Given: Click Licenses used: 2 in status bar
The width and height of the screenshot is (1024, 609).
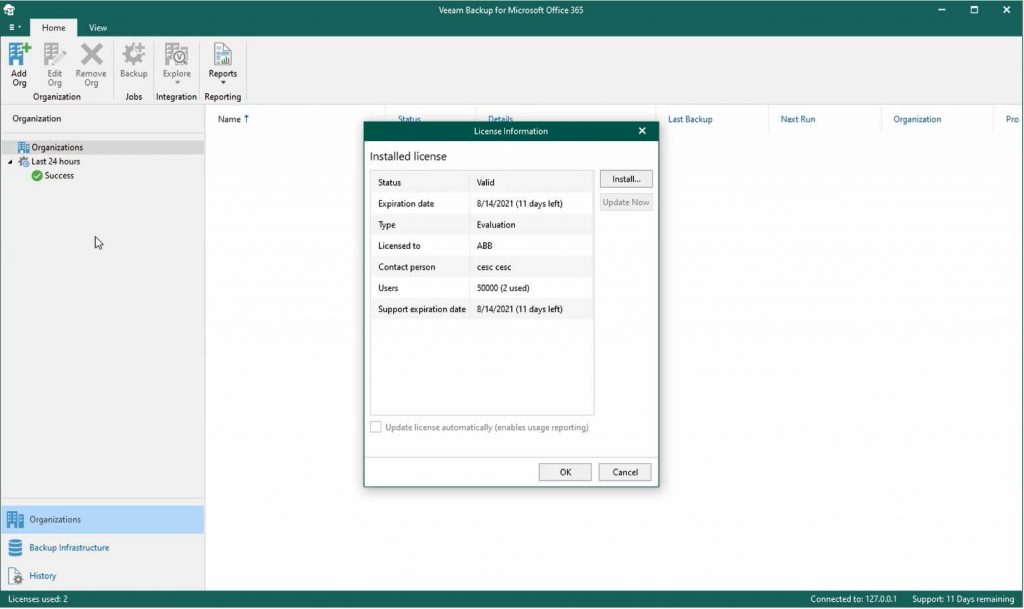Looking at the screenshot, I should point(38,599).
